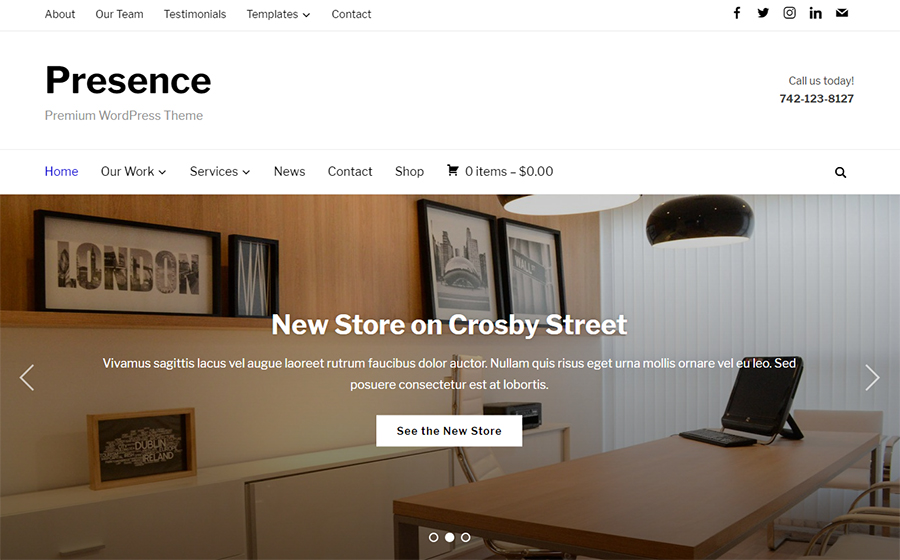
Task: Click See the New Store button
Action: click(449, 431)
